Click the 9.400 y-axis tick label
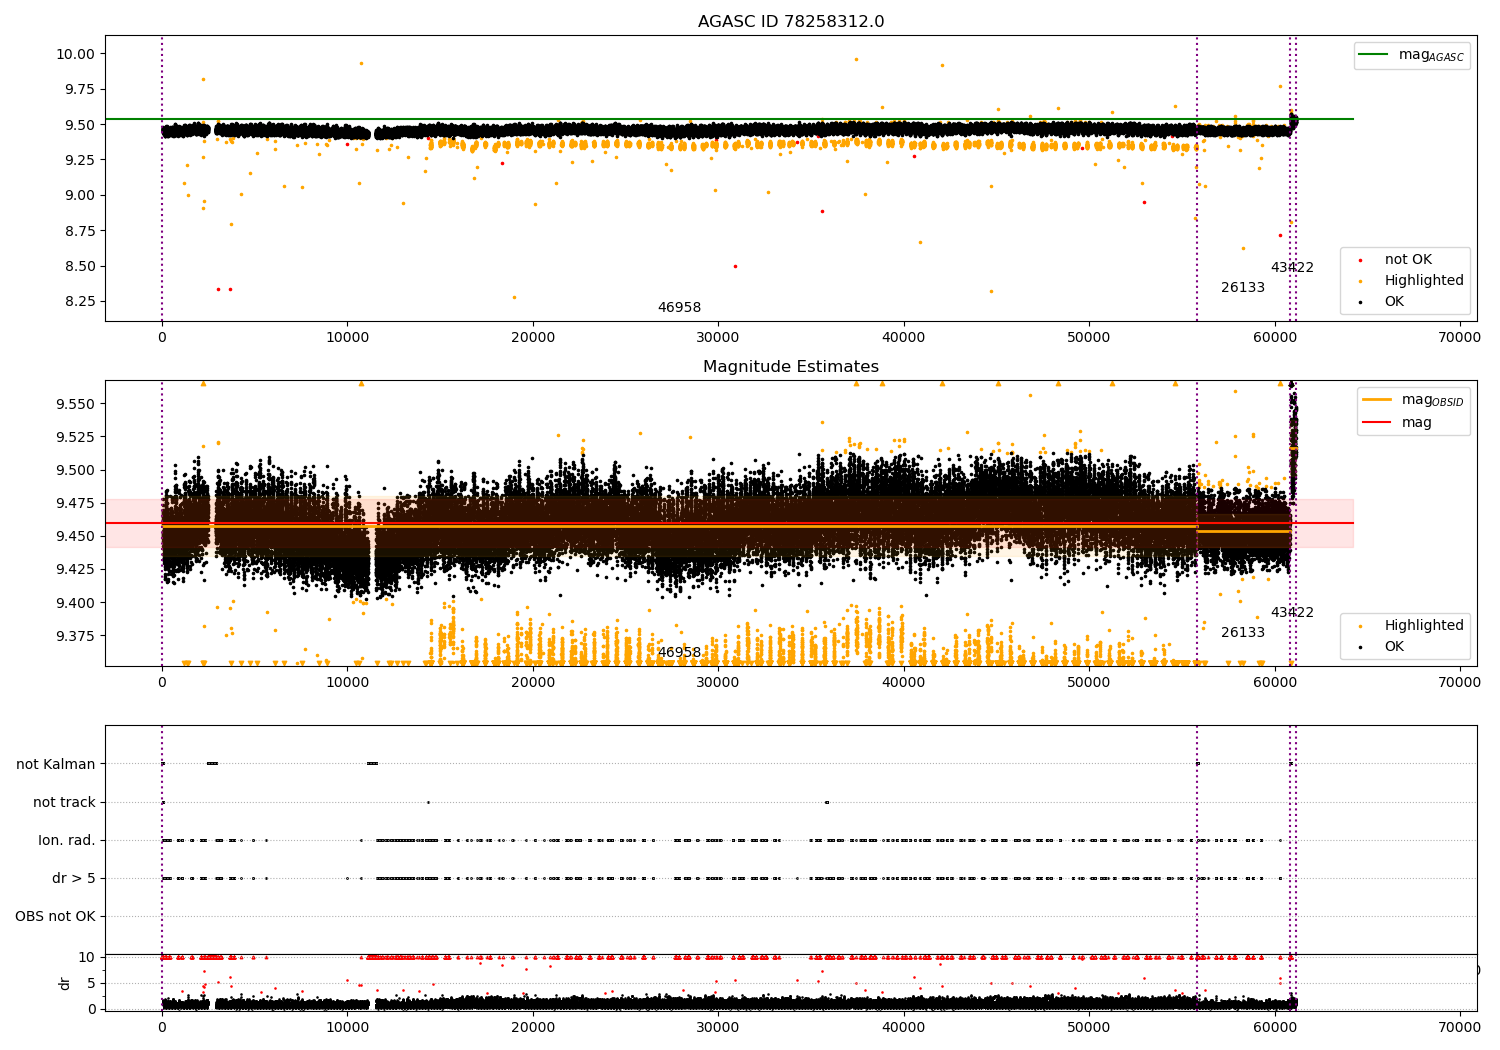The image size is (1500, 1050). pyautogui.click(x=76, y=602)
